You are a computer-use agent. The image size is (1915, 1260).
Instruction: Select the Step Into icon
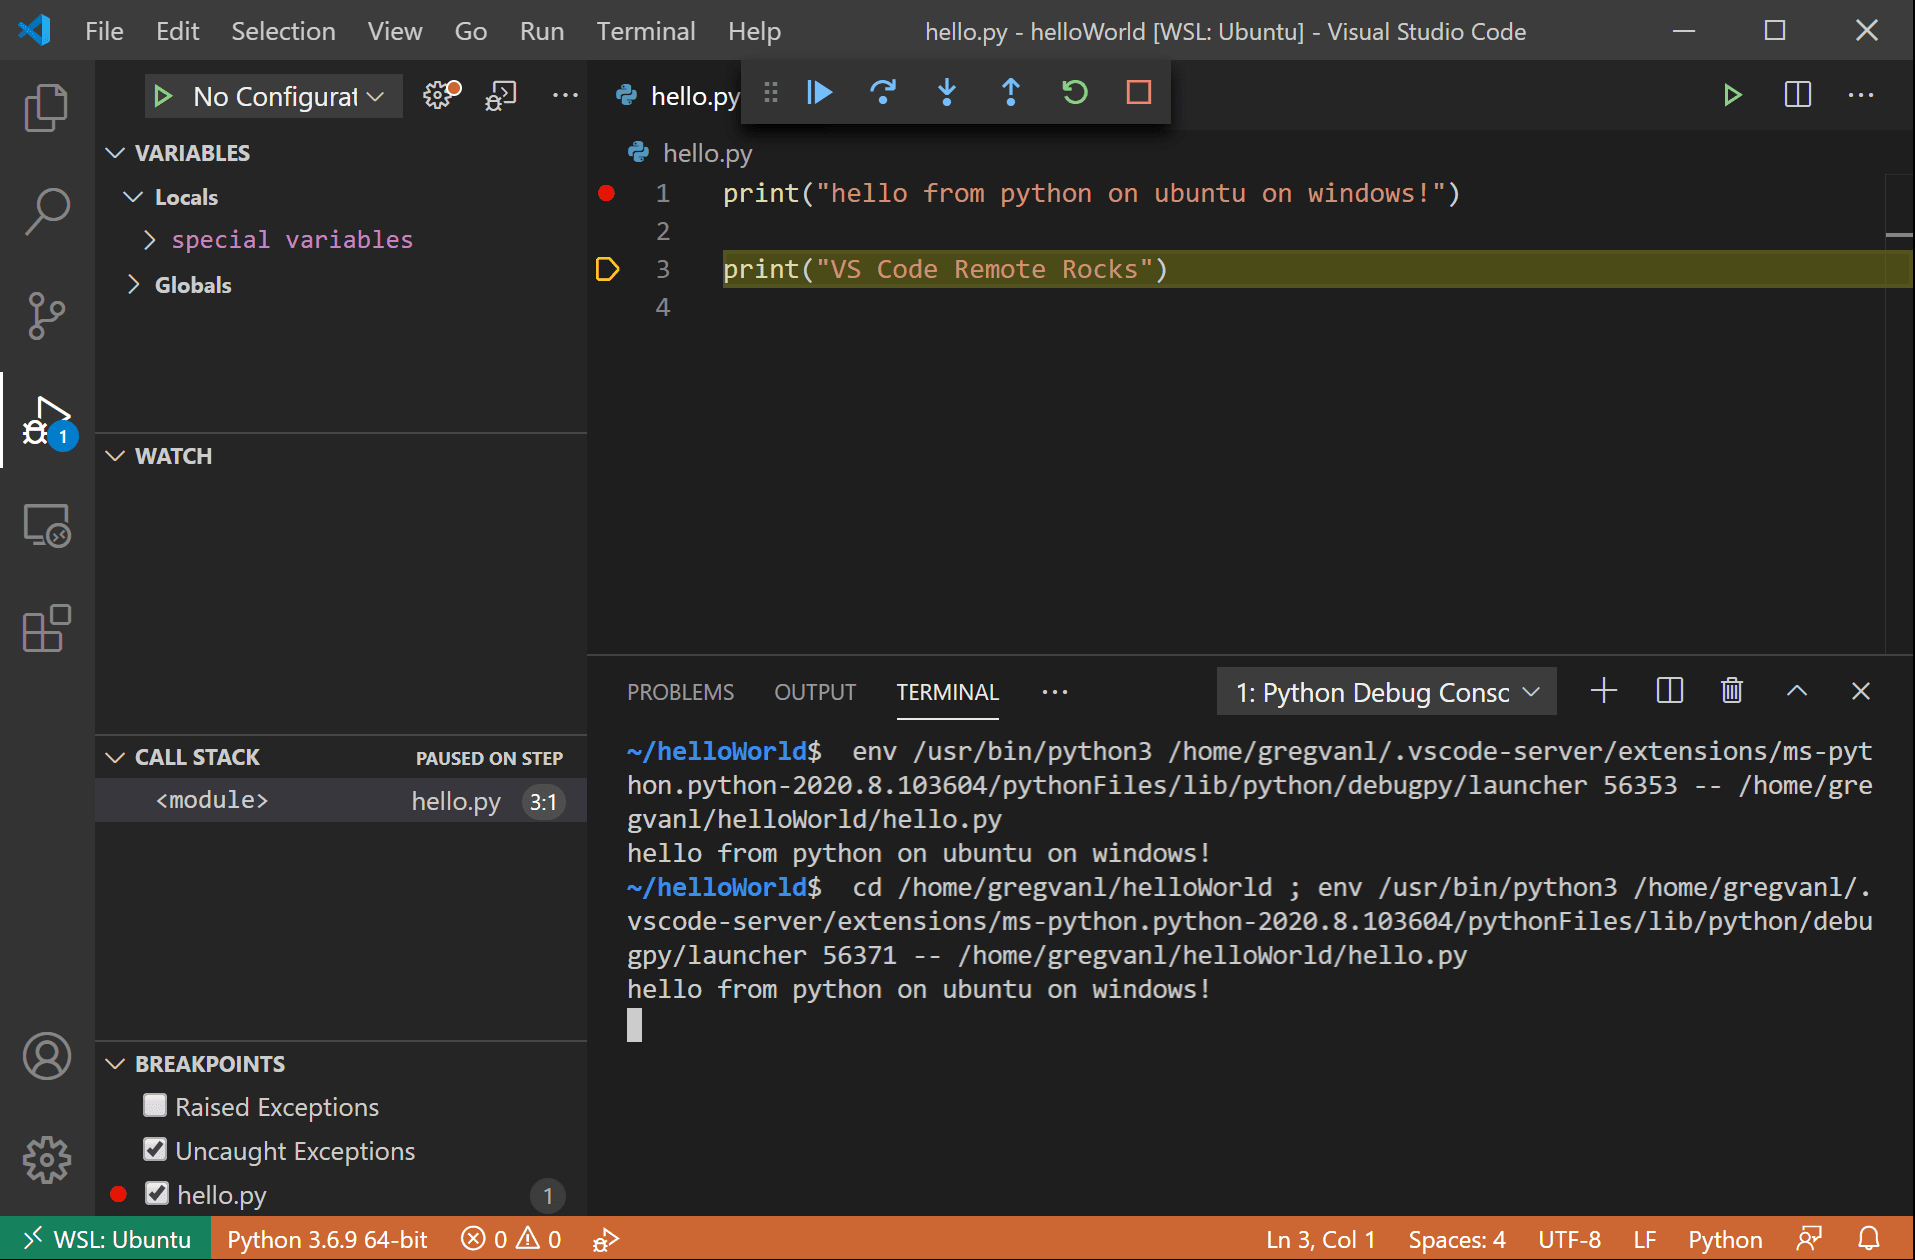(x=947, y=92)
